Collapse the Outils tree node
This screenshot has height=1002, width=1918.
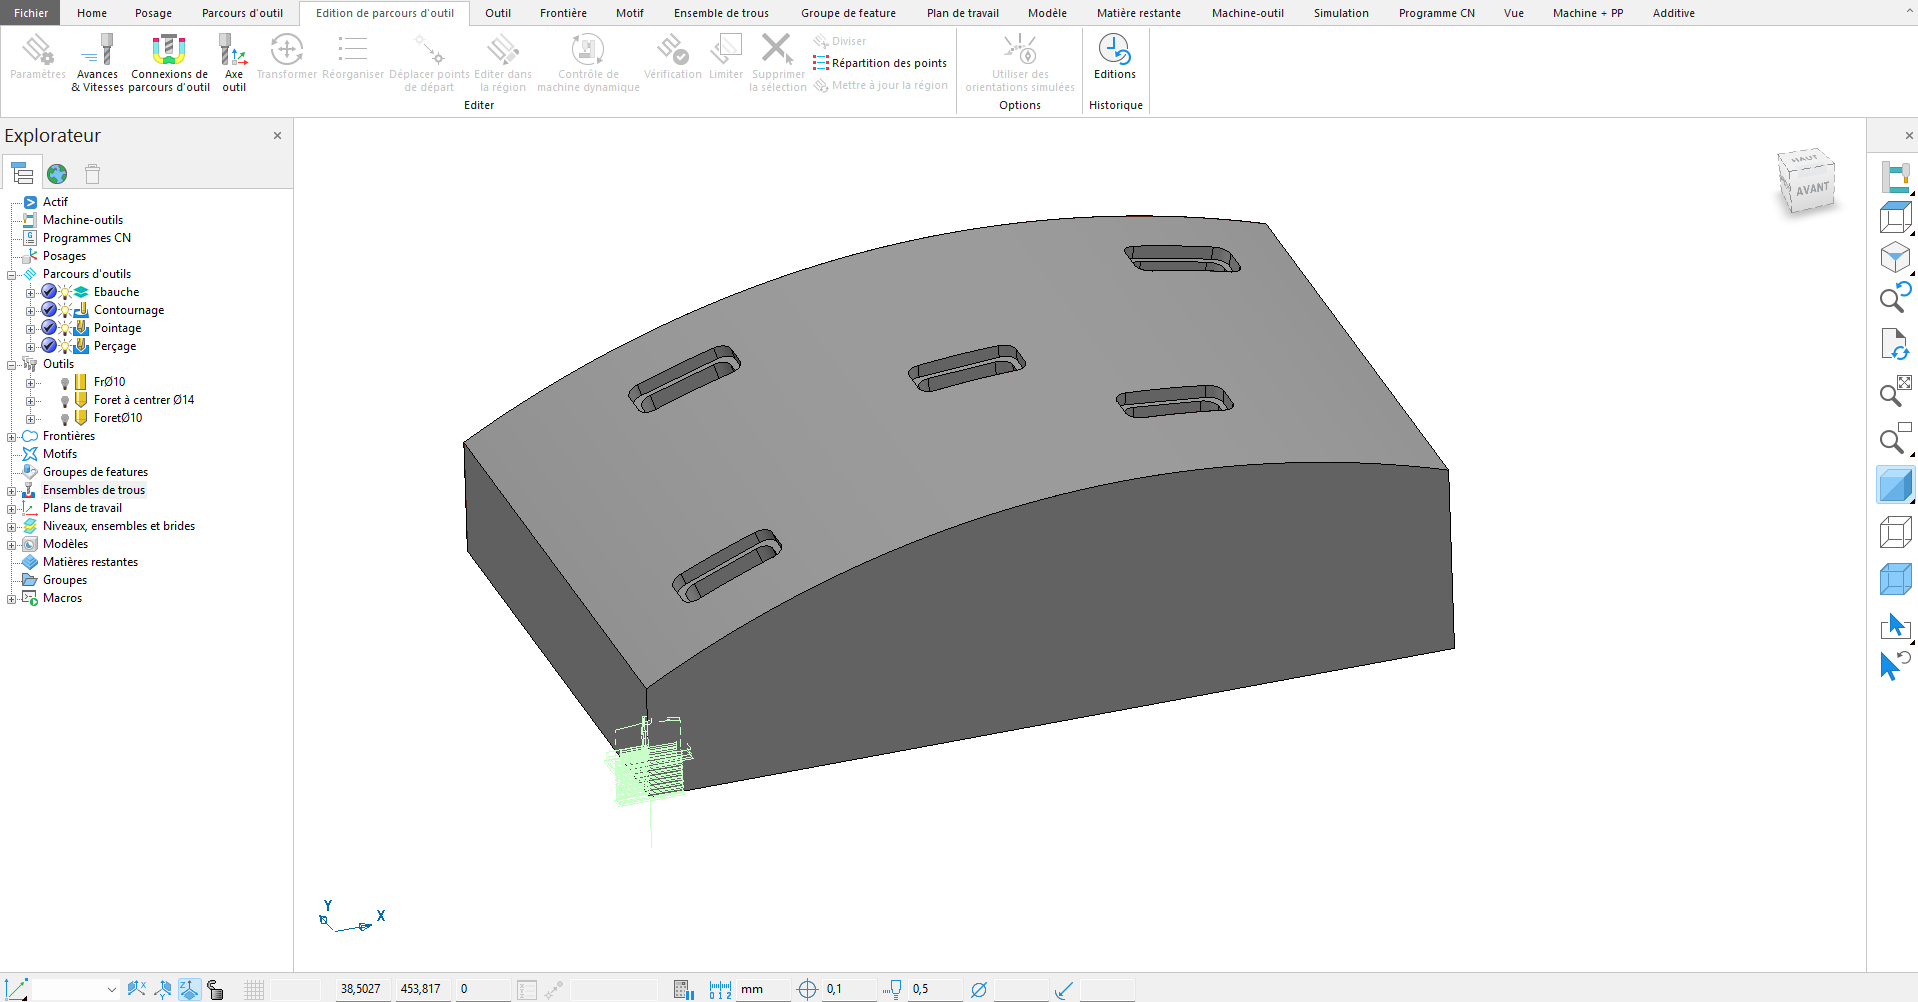coord(12,365)
